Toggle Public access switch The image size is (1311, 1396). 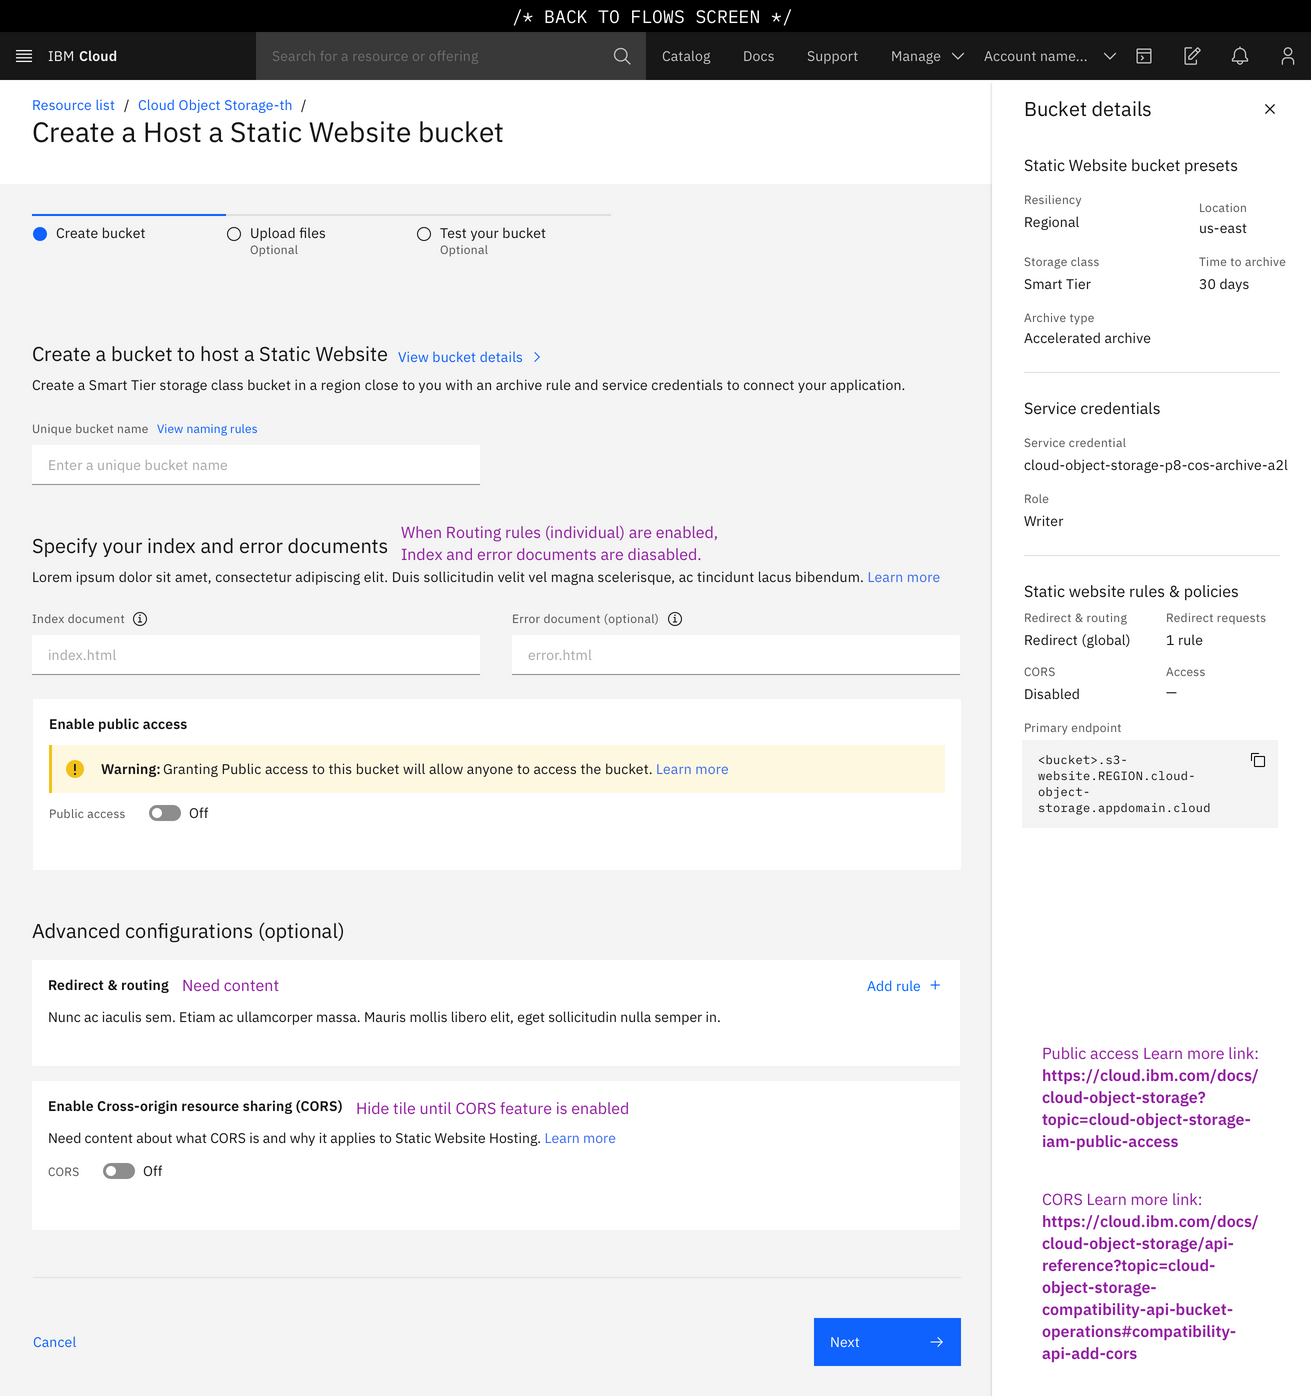165,813
